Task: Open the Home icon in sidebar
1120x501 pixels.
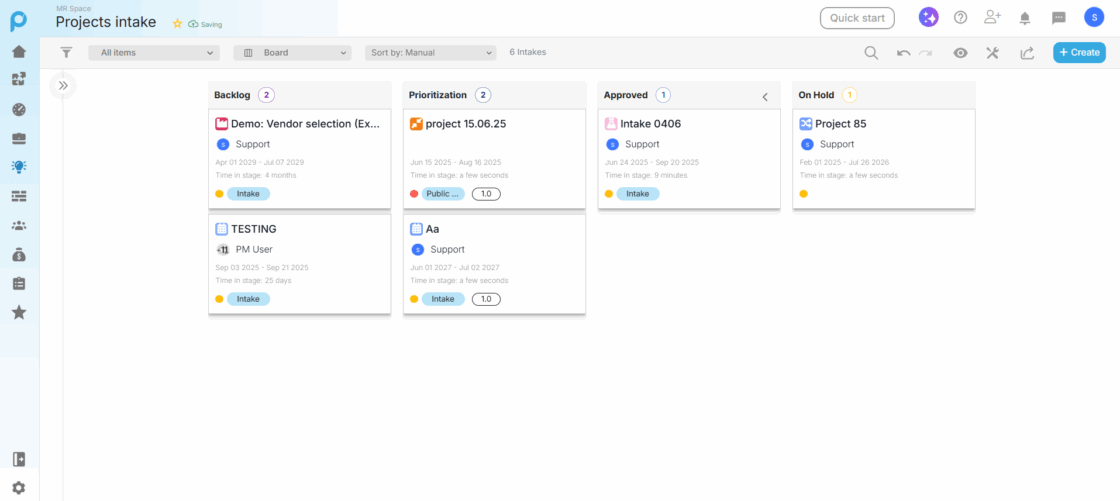Action: pos(19,52)
